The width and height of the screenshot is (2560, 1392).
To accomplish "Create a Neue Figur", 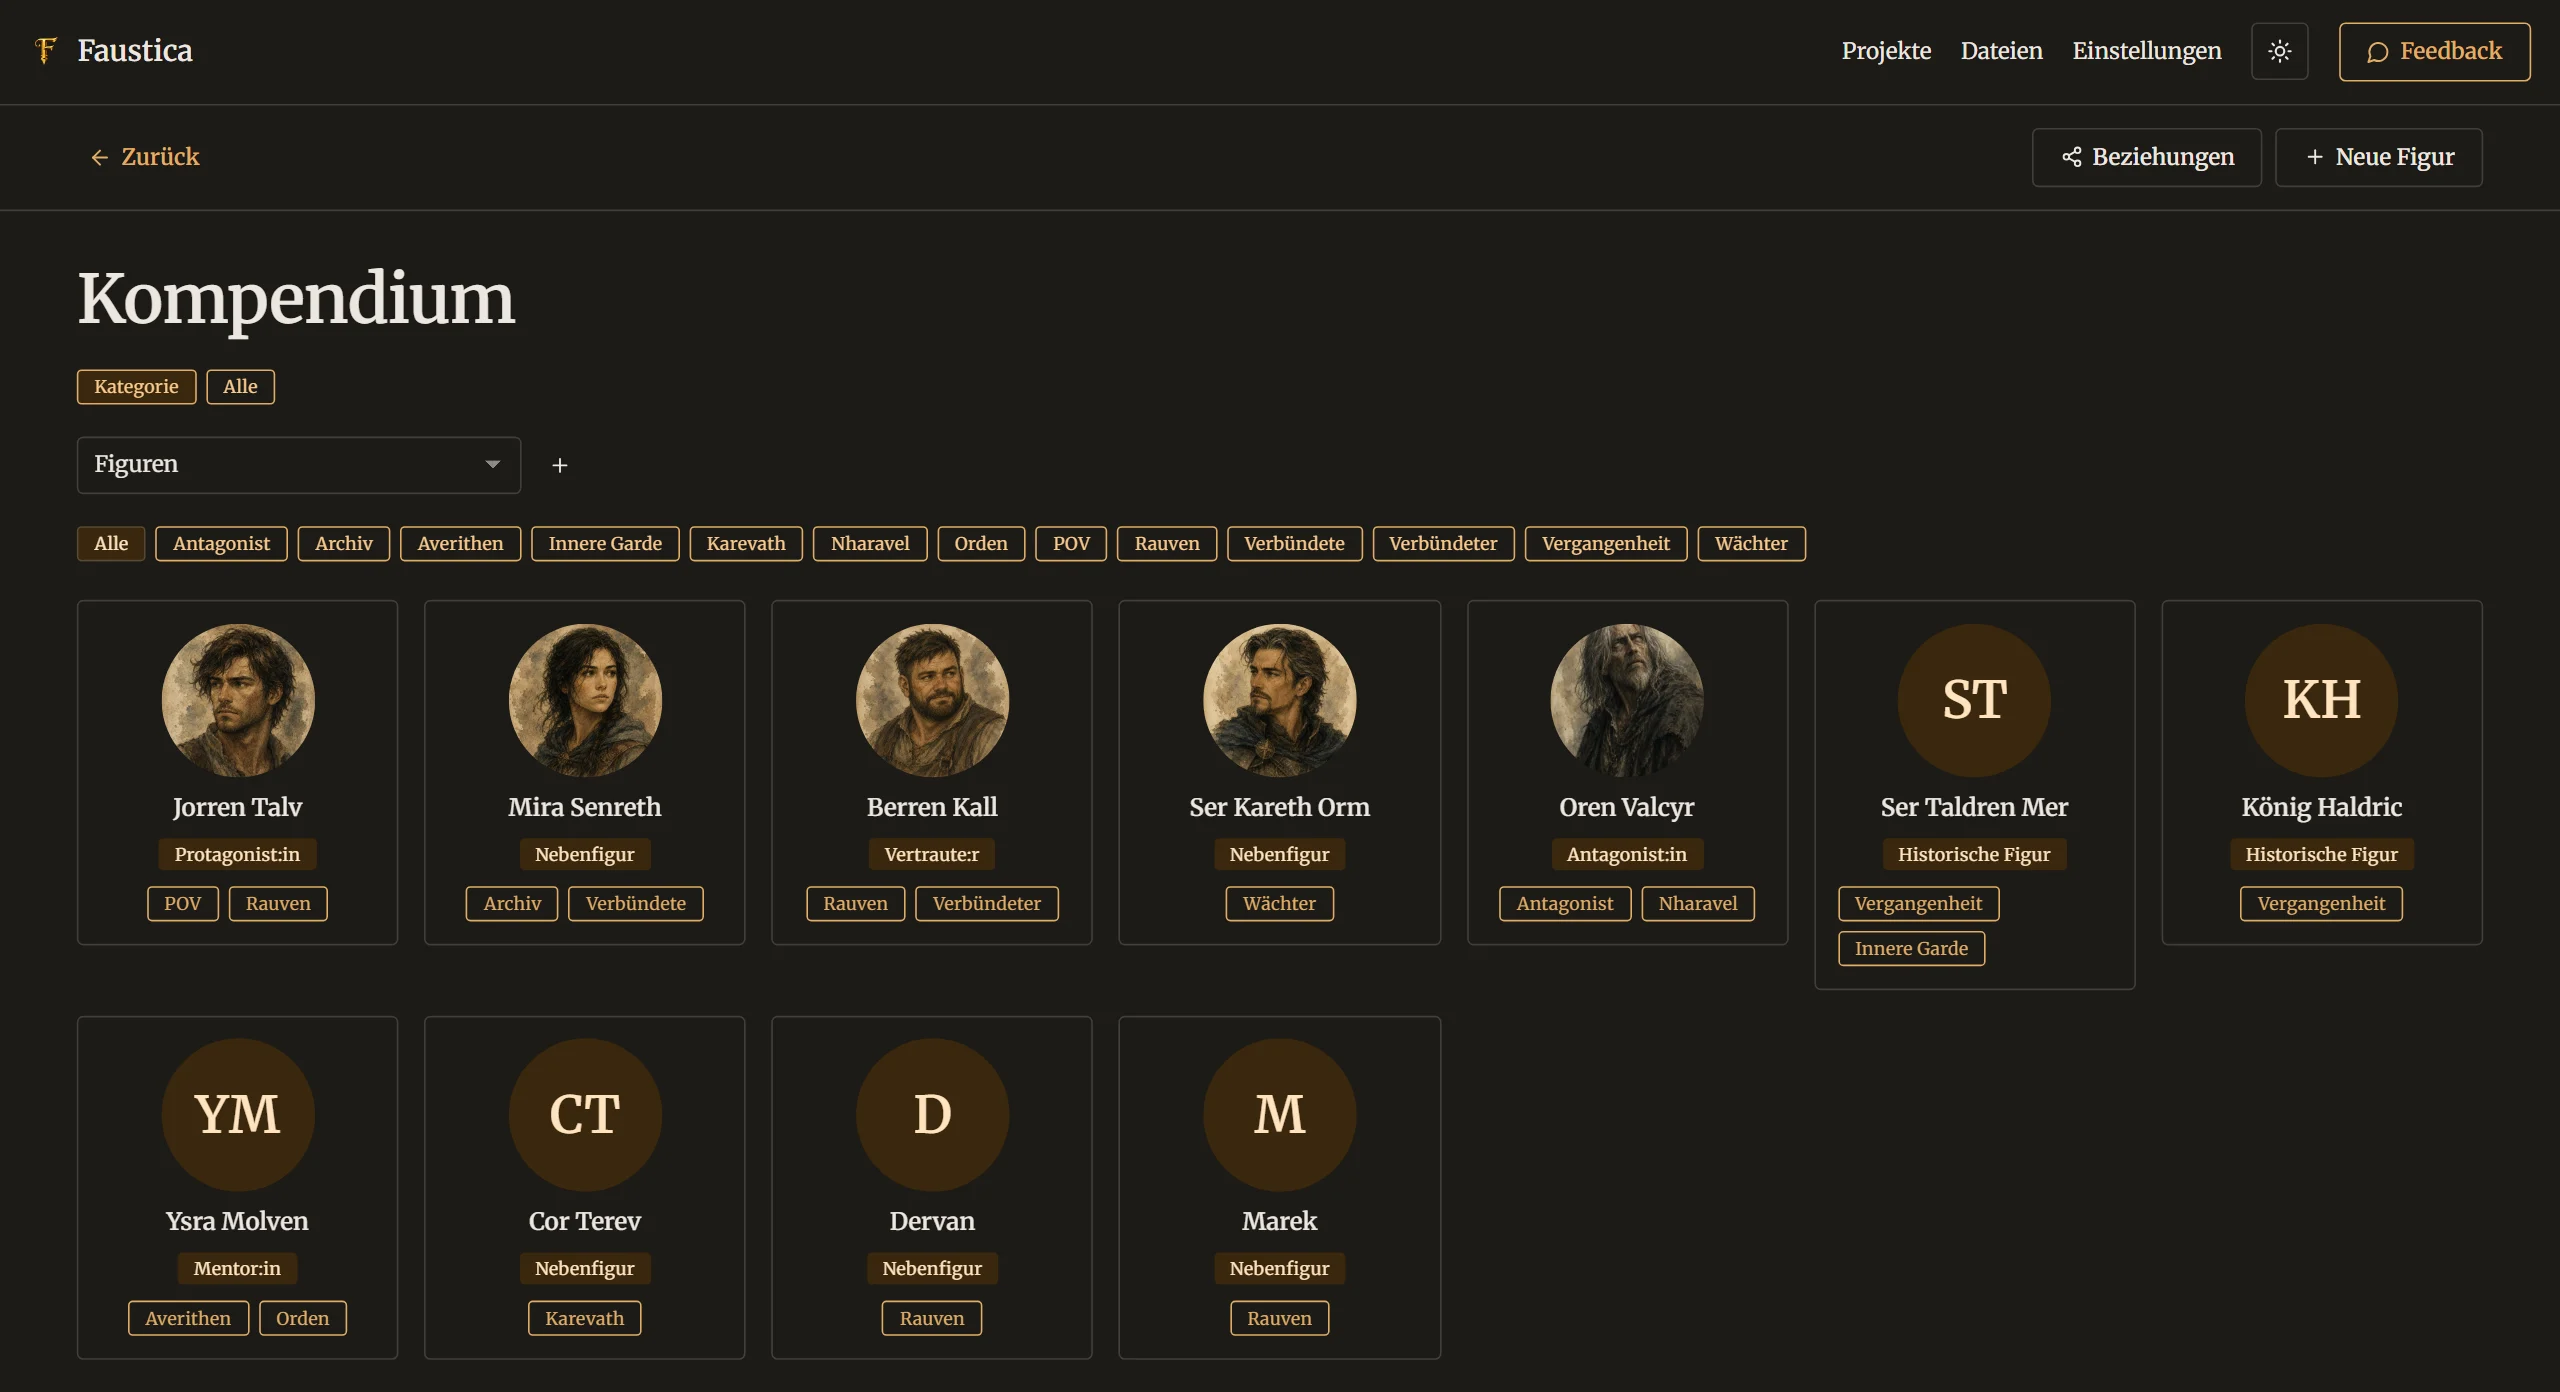I will (x=2378, y=157).
